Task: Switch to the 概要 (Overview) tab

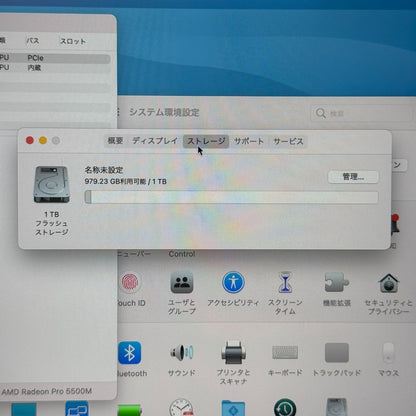Action: tap(115, 141)
